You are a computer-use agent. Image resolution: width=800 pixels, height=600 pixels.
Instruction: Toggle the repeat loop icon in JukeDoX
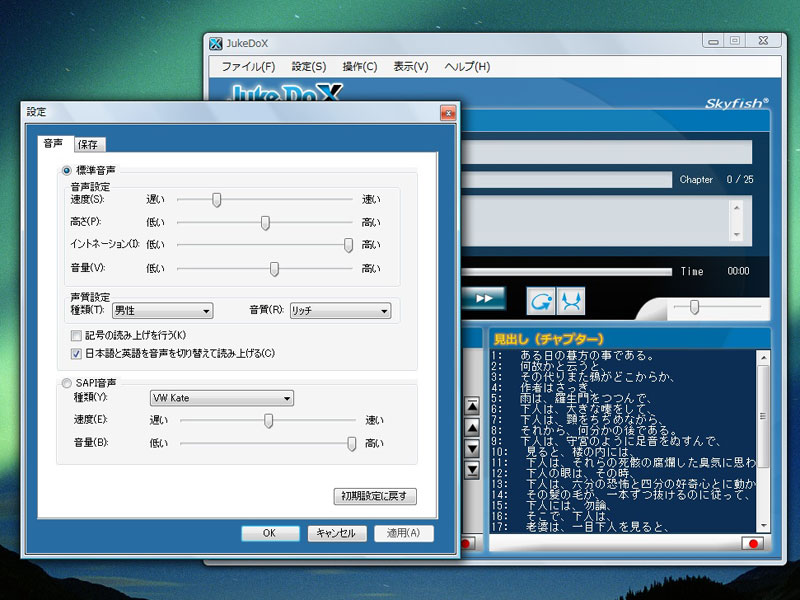(541, 301)
